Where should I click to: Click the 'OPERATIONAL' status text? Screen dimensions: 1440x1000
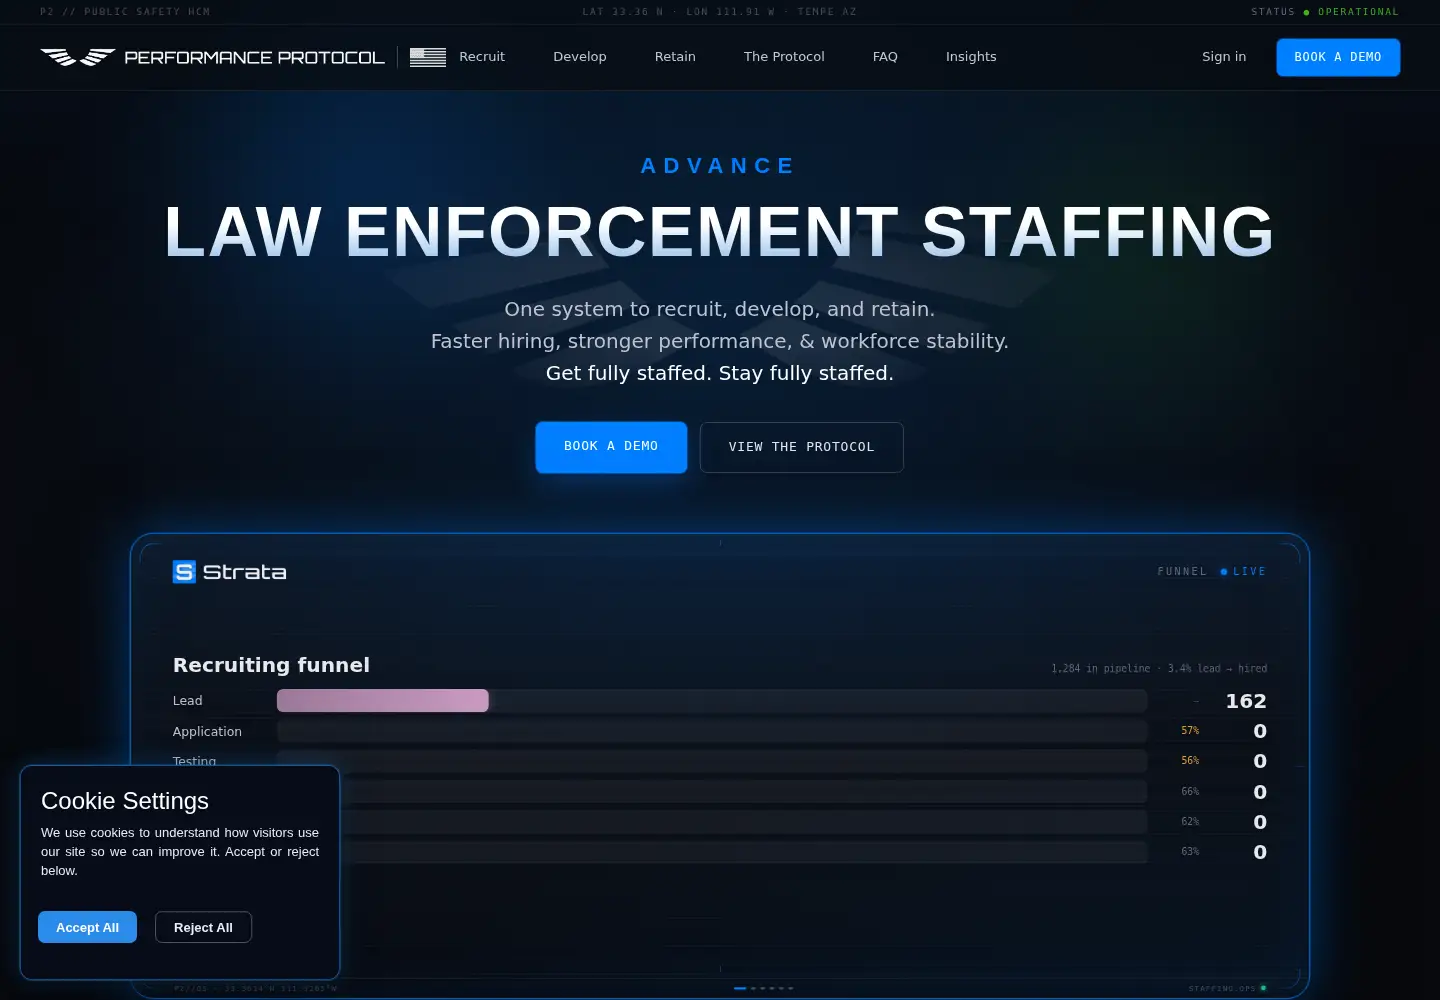coord(1358,12)
